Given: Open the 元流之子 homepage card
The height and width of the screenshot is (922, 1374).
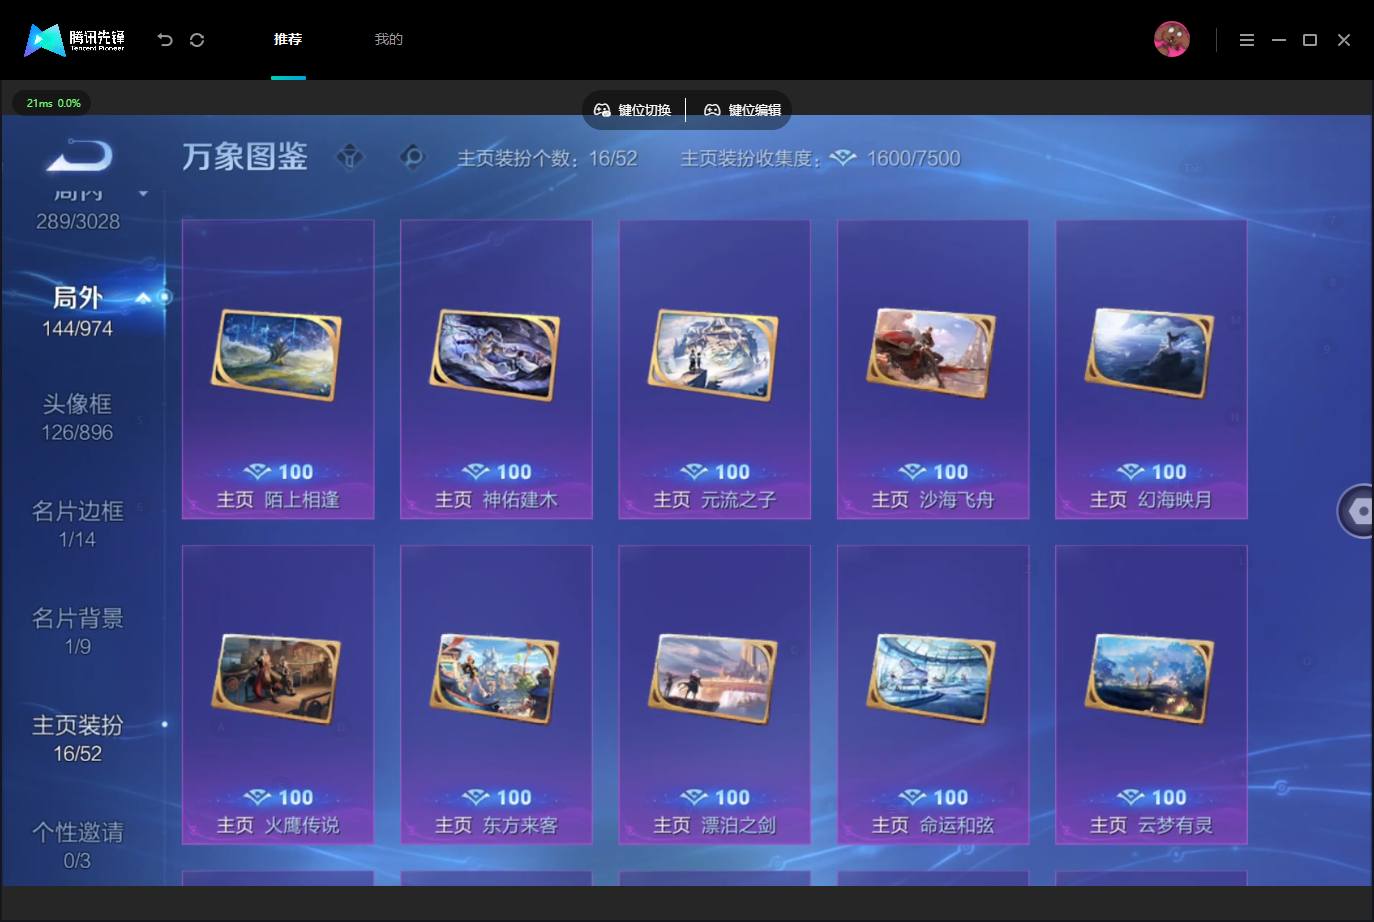Looking at the screenshot, I should 714,369.
